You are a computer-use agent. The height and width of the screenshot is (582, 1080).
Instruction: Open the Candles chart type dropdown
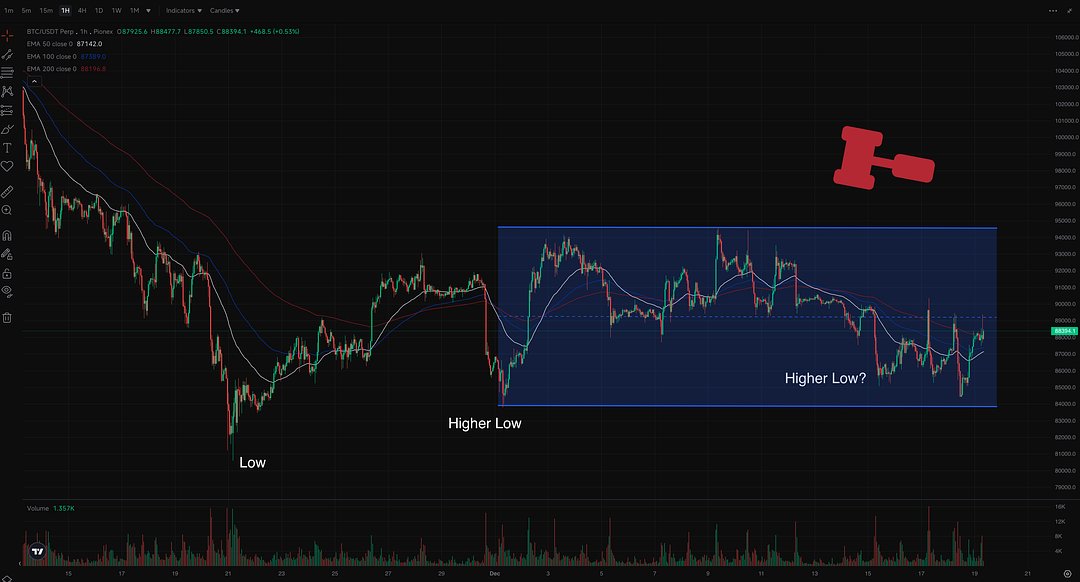(225, 10)
